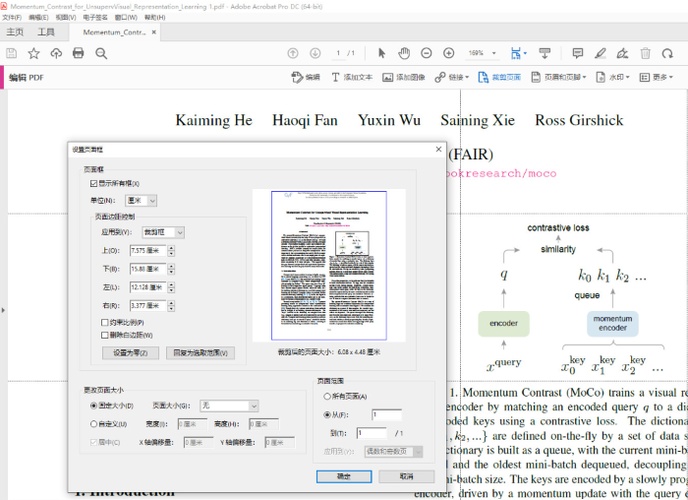Screen dimensions: 688x500
Task: Click the read mode scroll icon
Action: [x=545, y=54]
